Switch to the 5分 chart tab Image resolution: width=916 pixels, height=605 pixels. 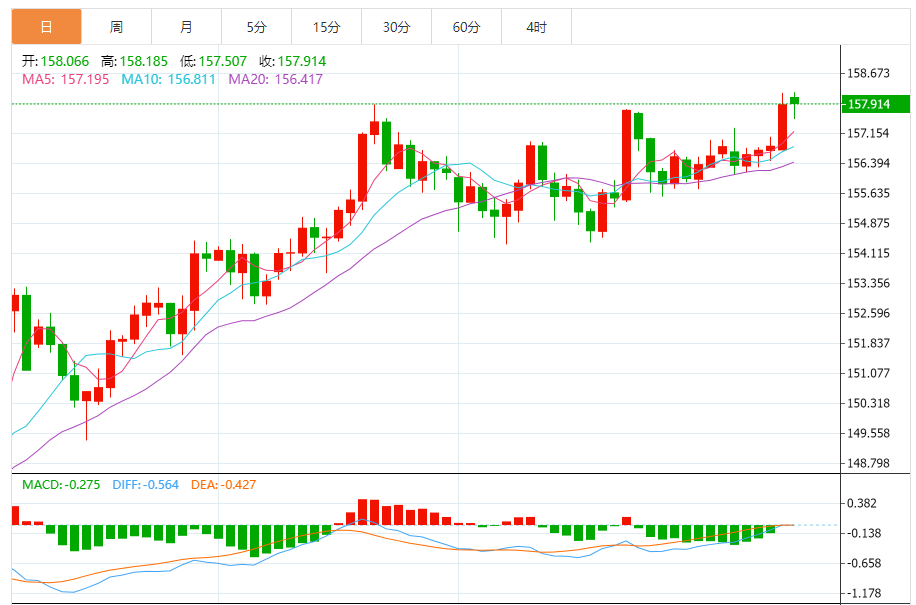point(257,27)
